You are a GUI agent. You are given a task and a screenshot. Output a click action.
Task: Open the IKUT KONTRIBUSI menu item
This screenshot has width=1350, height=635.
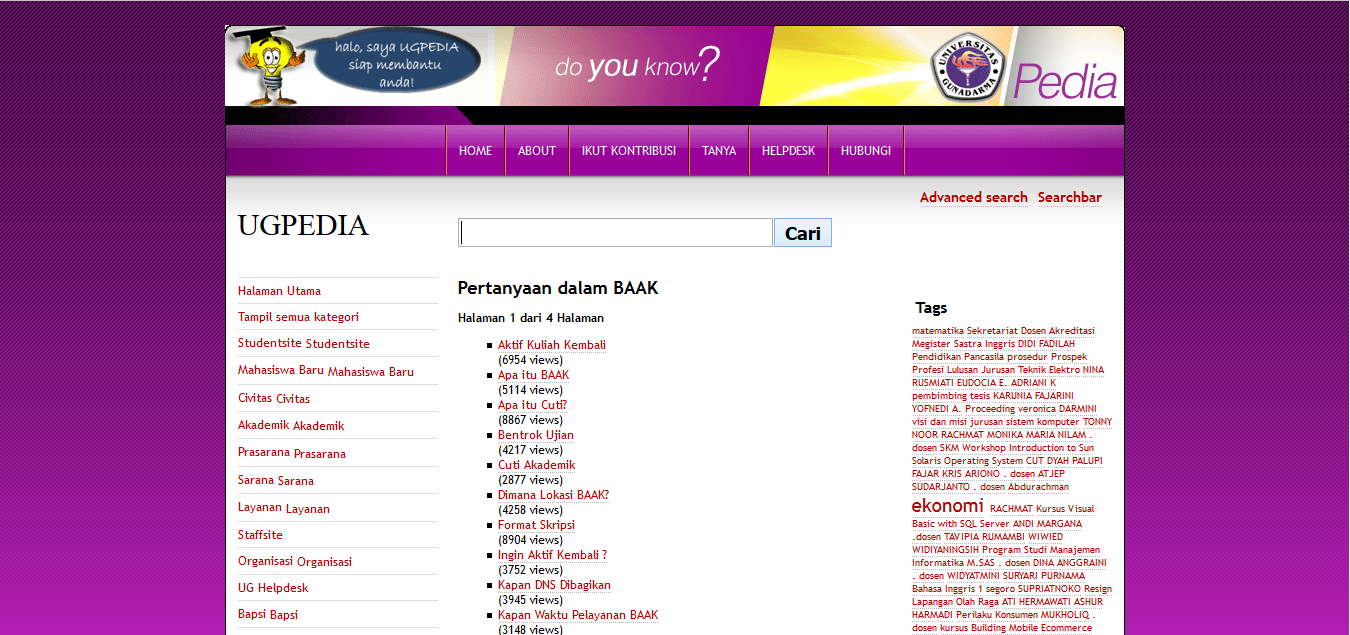629,151
